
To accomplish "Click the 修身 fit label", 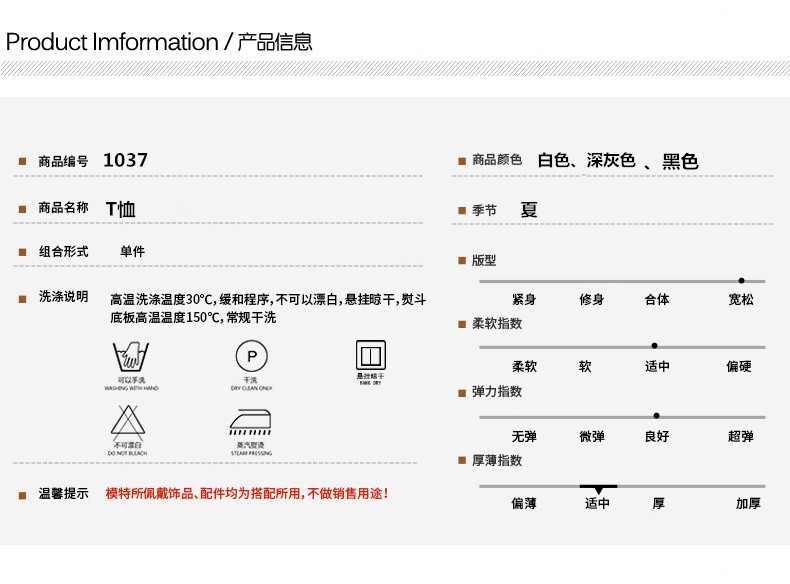I will tap(591, 299).
